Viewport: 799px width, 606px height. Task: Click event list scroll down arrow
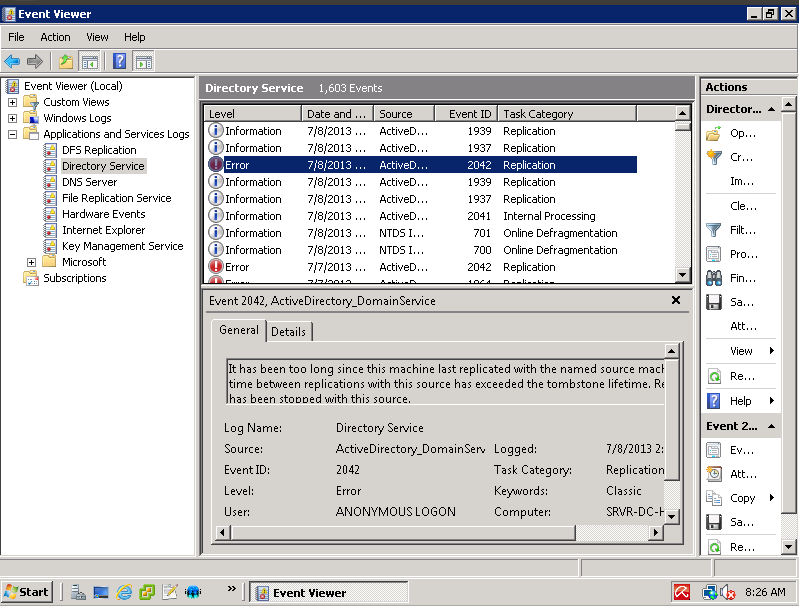[683, 275]
